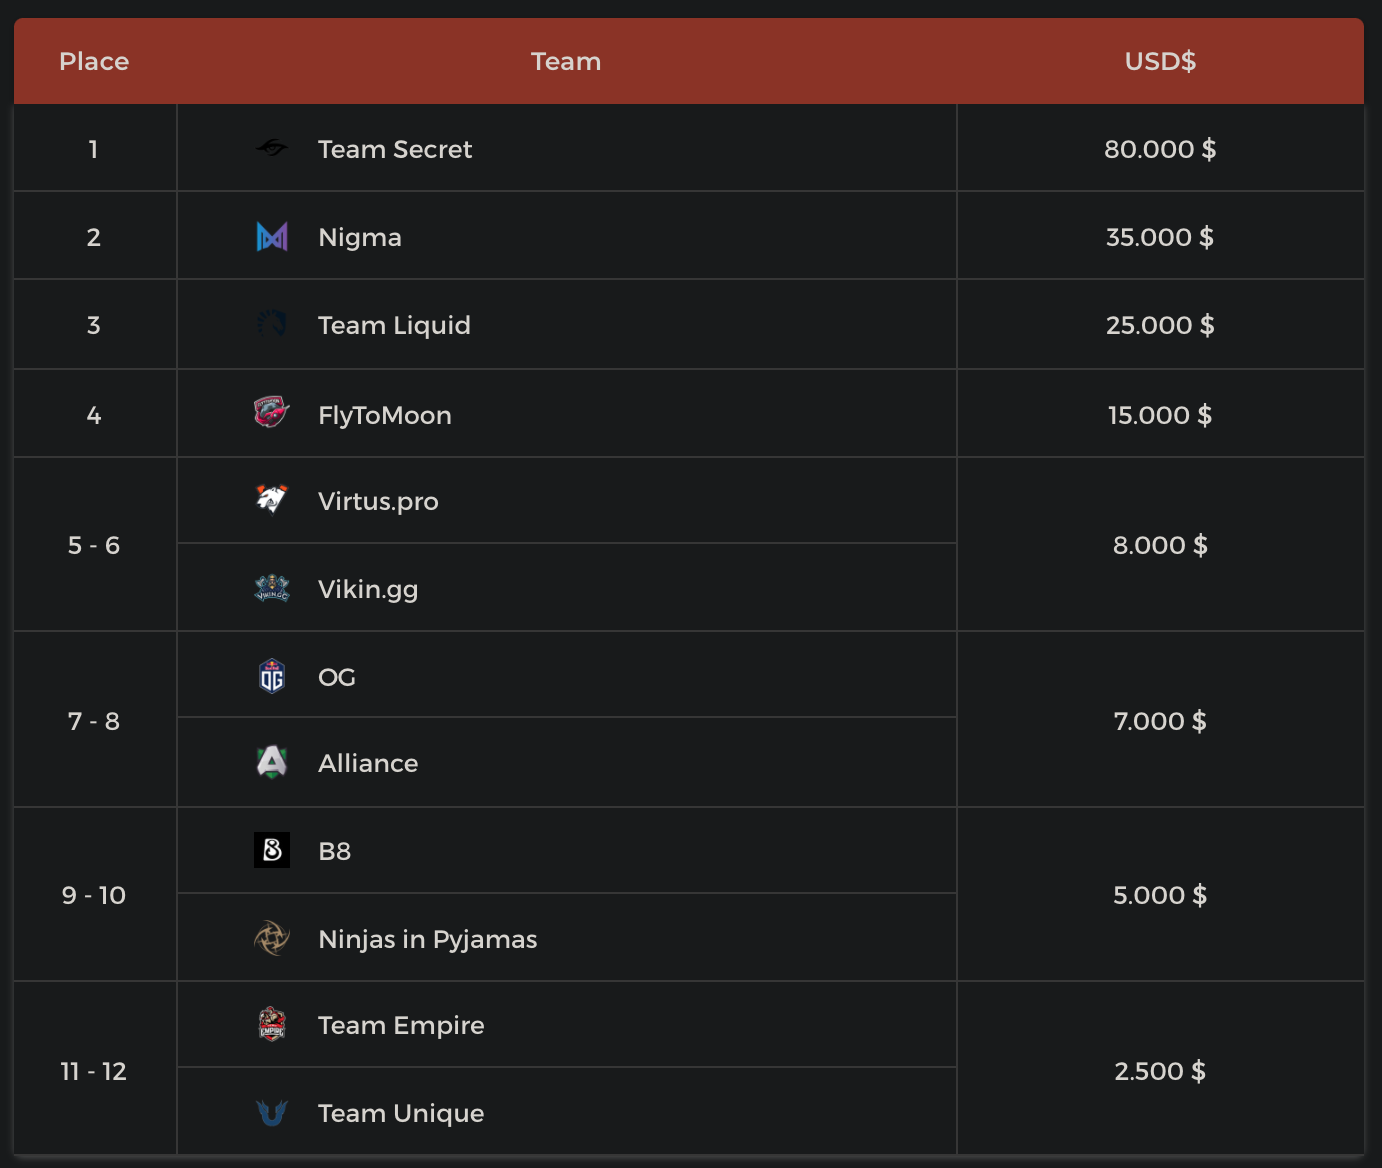
Task: Click the Team column header
Action: 566,61
